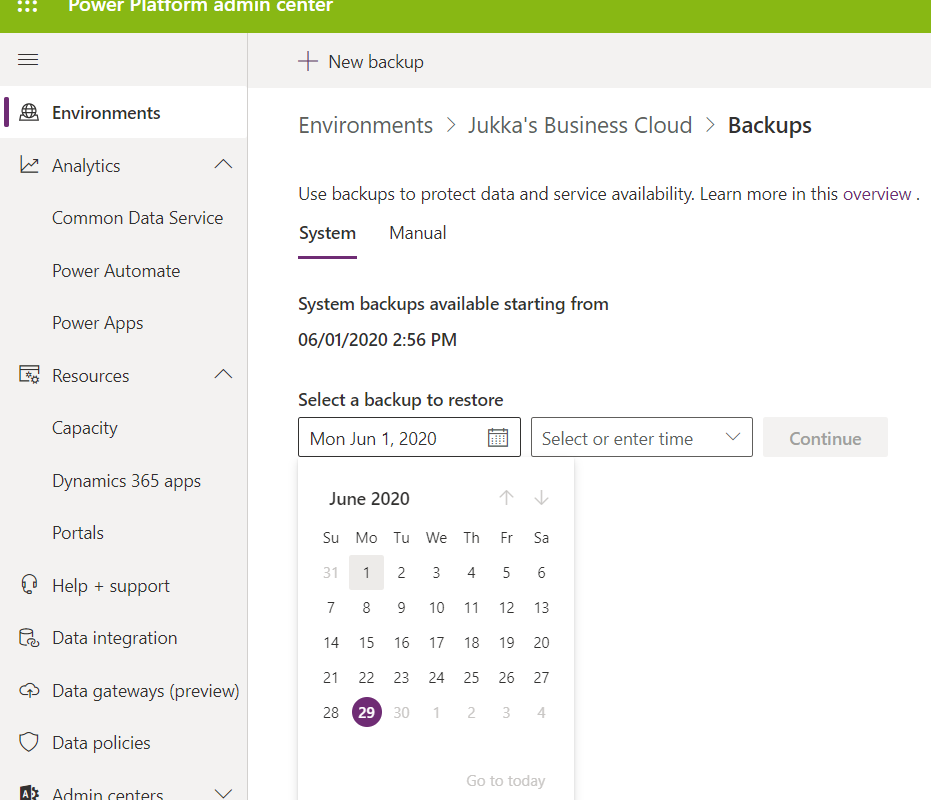Open the Select or enter time dropdown
Viewport: 931px width, 800px height.
641,437
